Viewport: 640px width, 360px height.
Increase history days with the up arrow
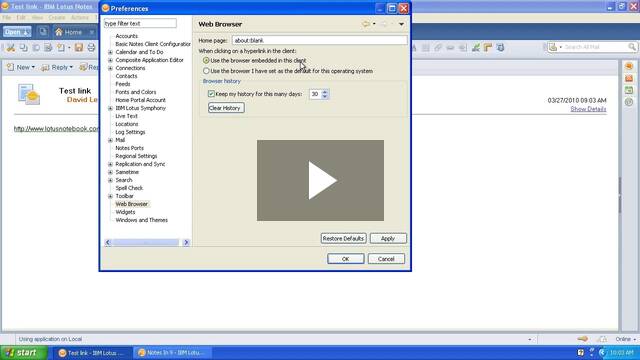pos(325,92)
